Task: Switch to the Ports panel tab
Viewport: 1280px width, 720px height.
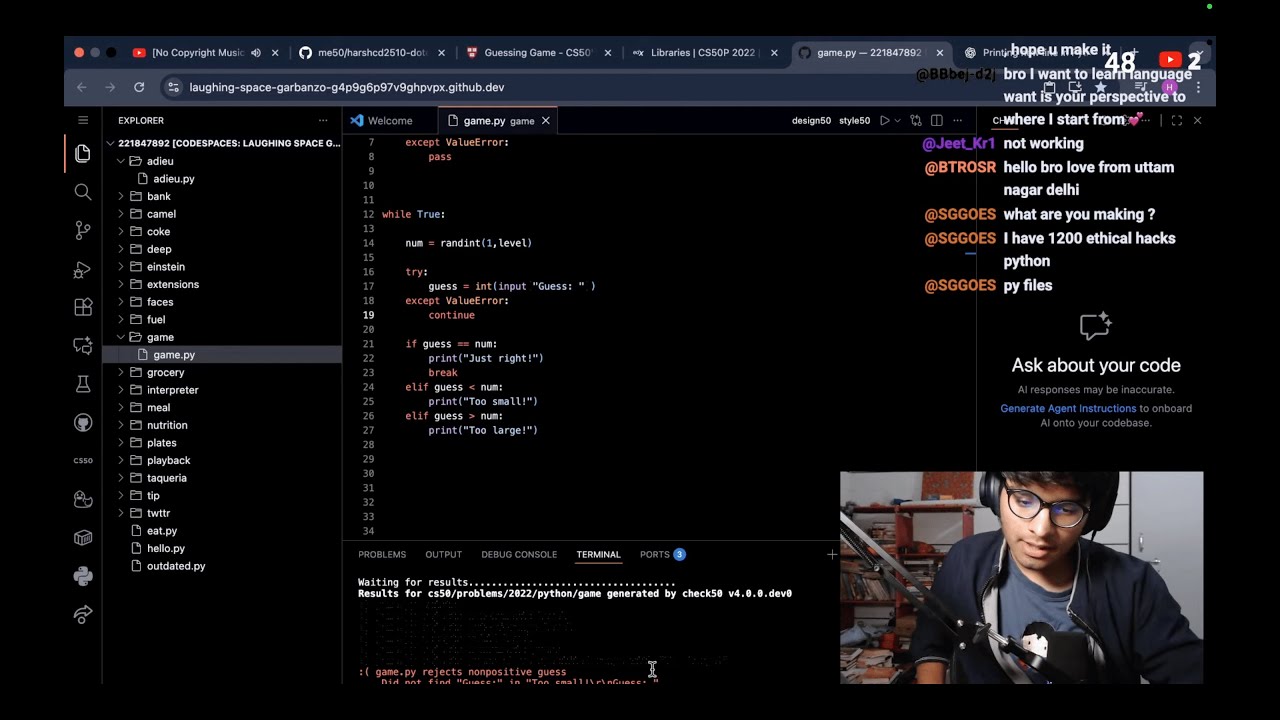Action: (x=662, y=554)
